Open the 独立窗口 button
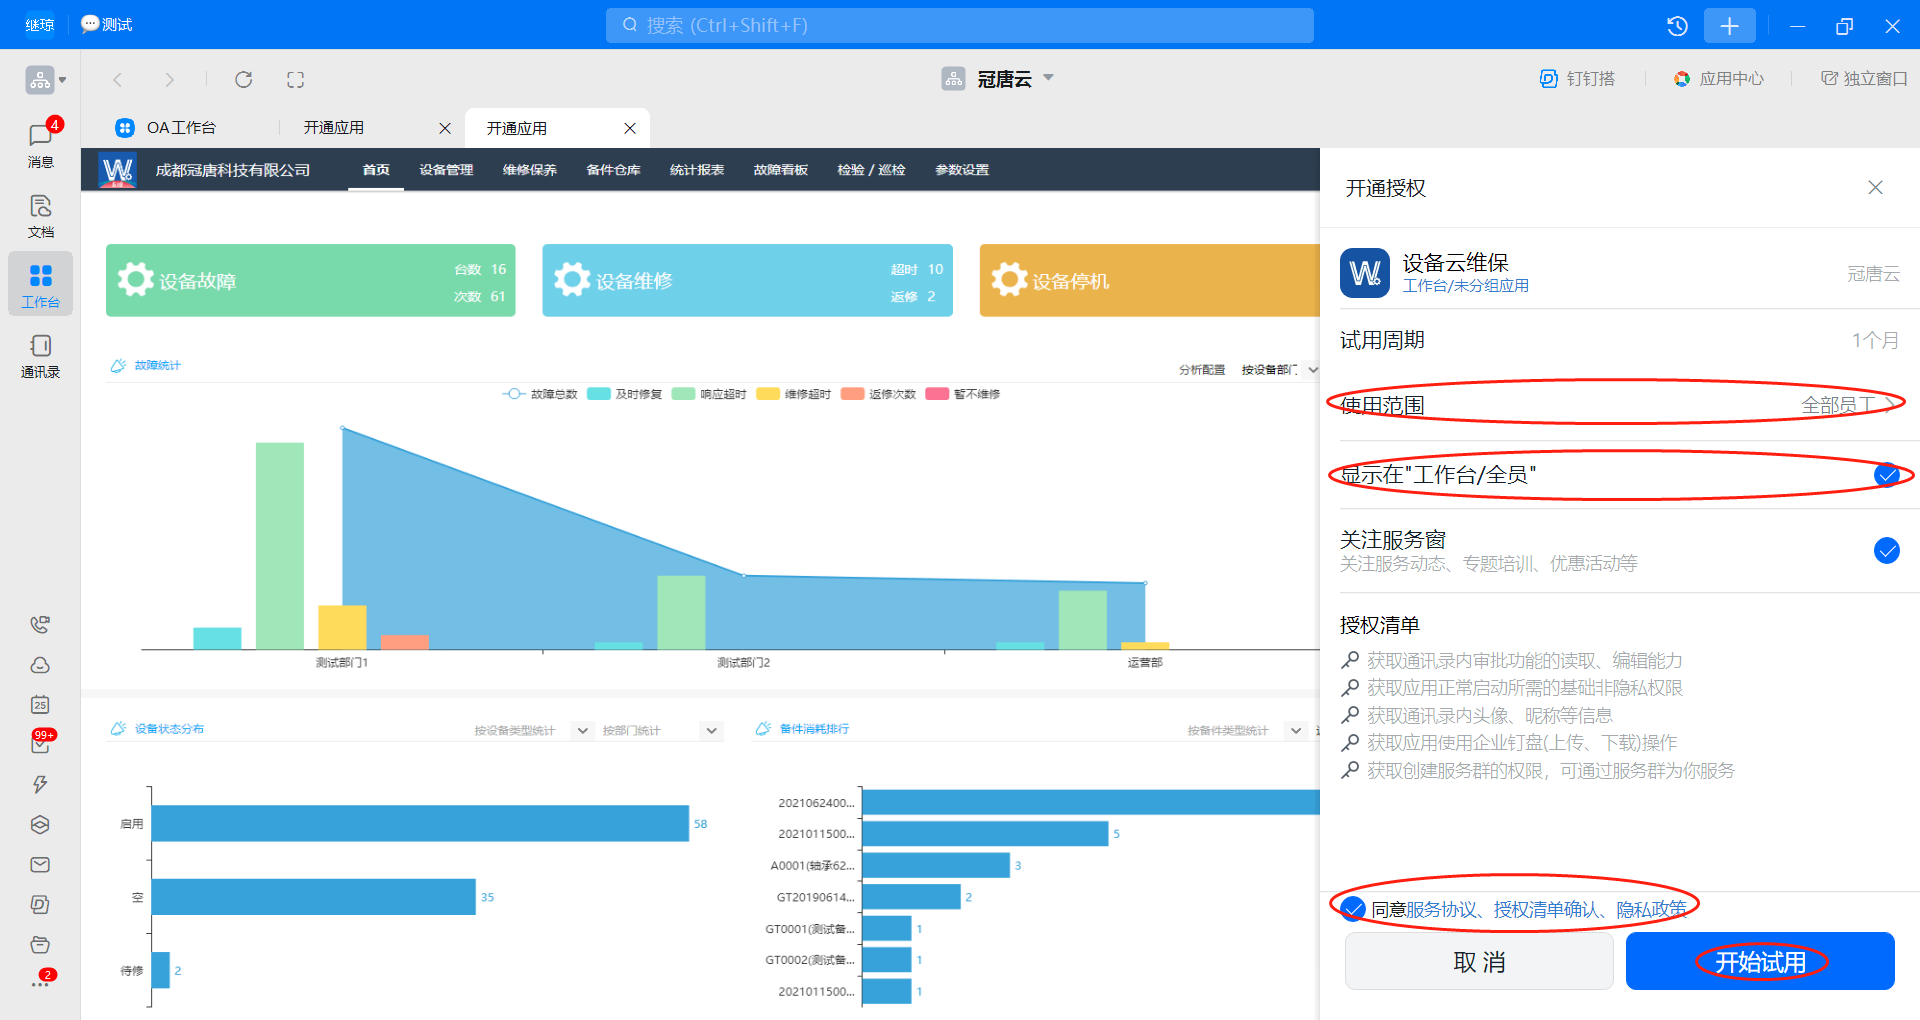This screenshot has width=1920, height=1020. click(x=1864, y=79)
